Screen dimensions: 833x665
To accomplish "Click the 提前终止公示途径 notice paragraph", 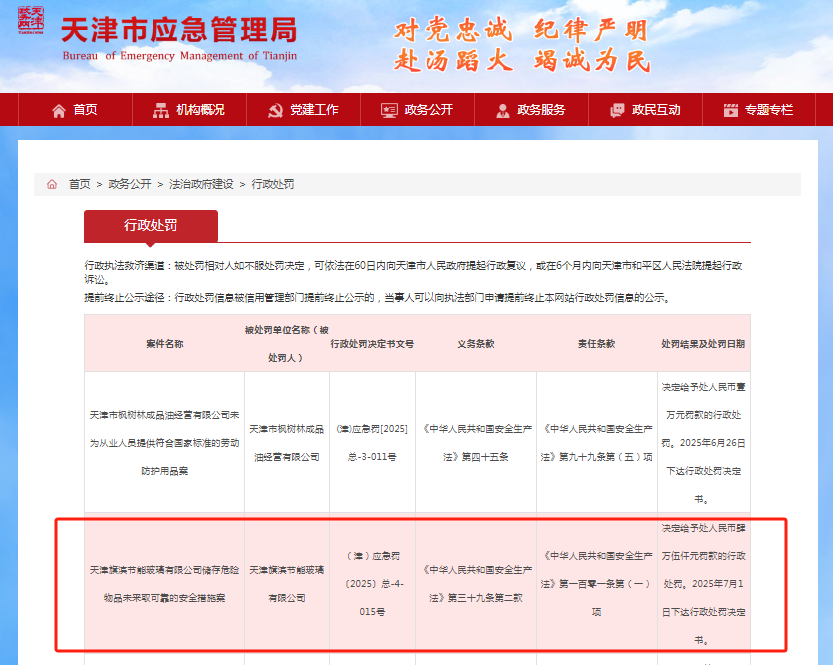I will click(x=379, y=297).
